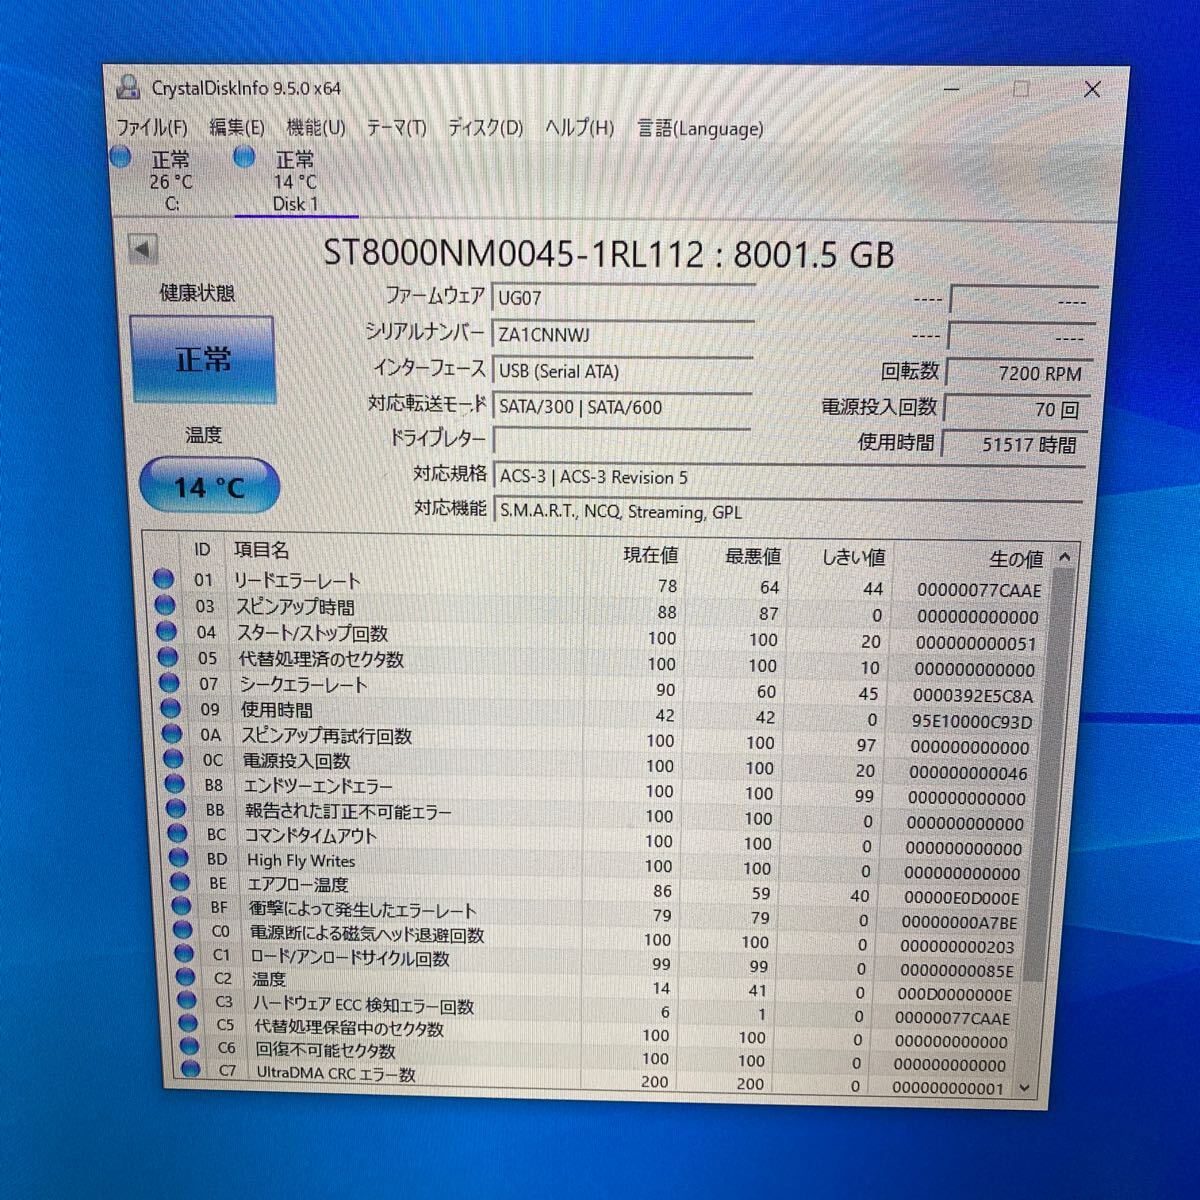The image size is (1200, 1200).
Task: Click status dot for 03 スピンアップ時間
Action: (x=165, y=605)
